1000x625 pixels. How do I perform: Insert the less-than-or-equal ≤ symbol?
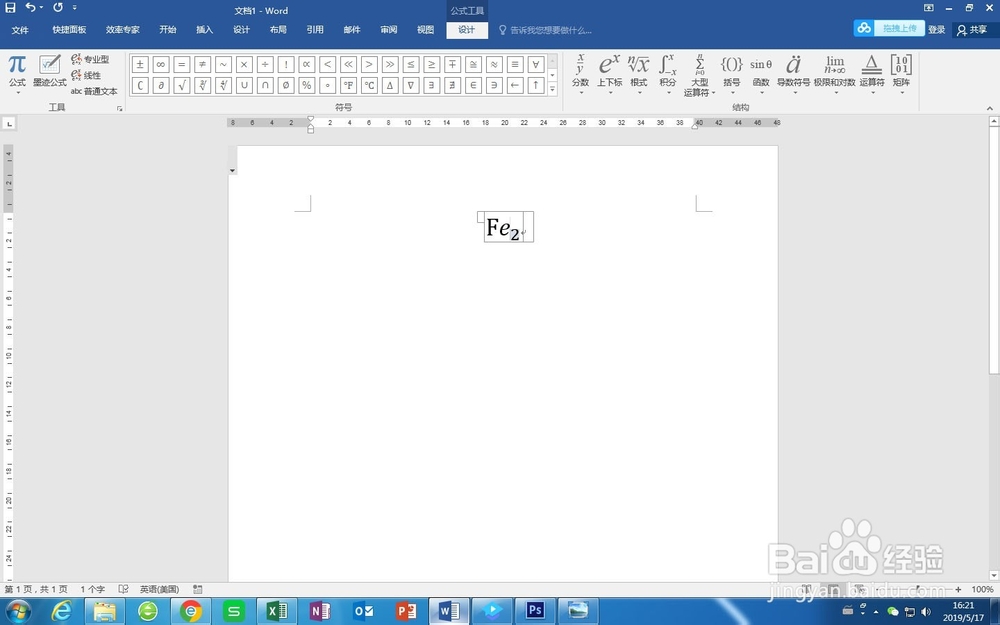point(411,64)
